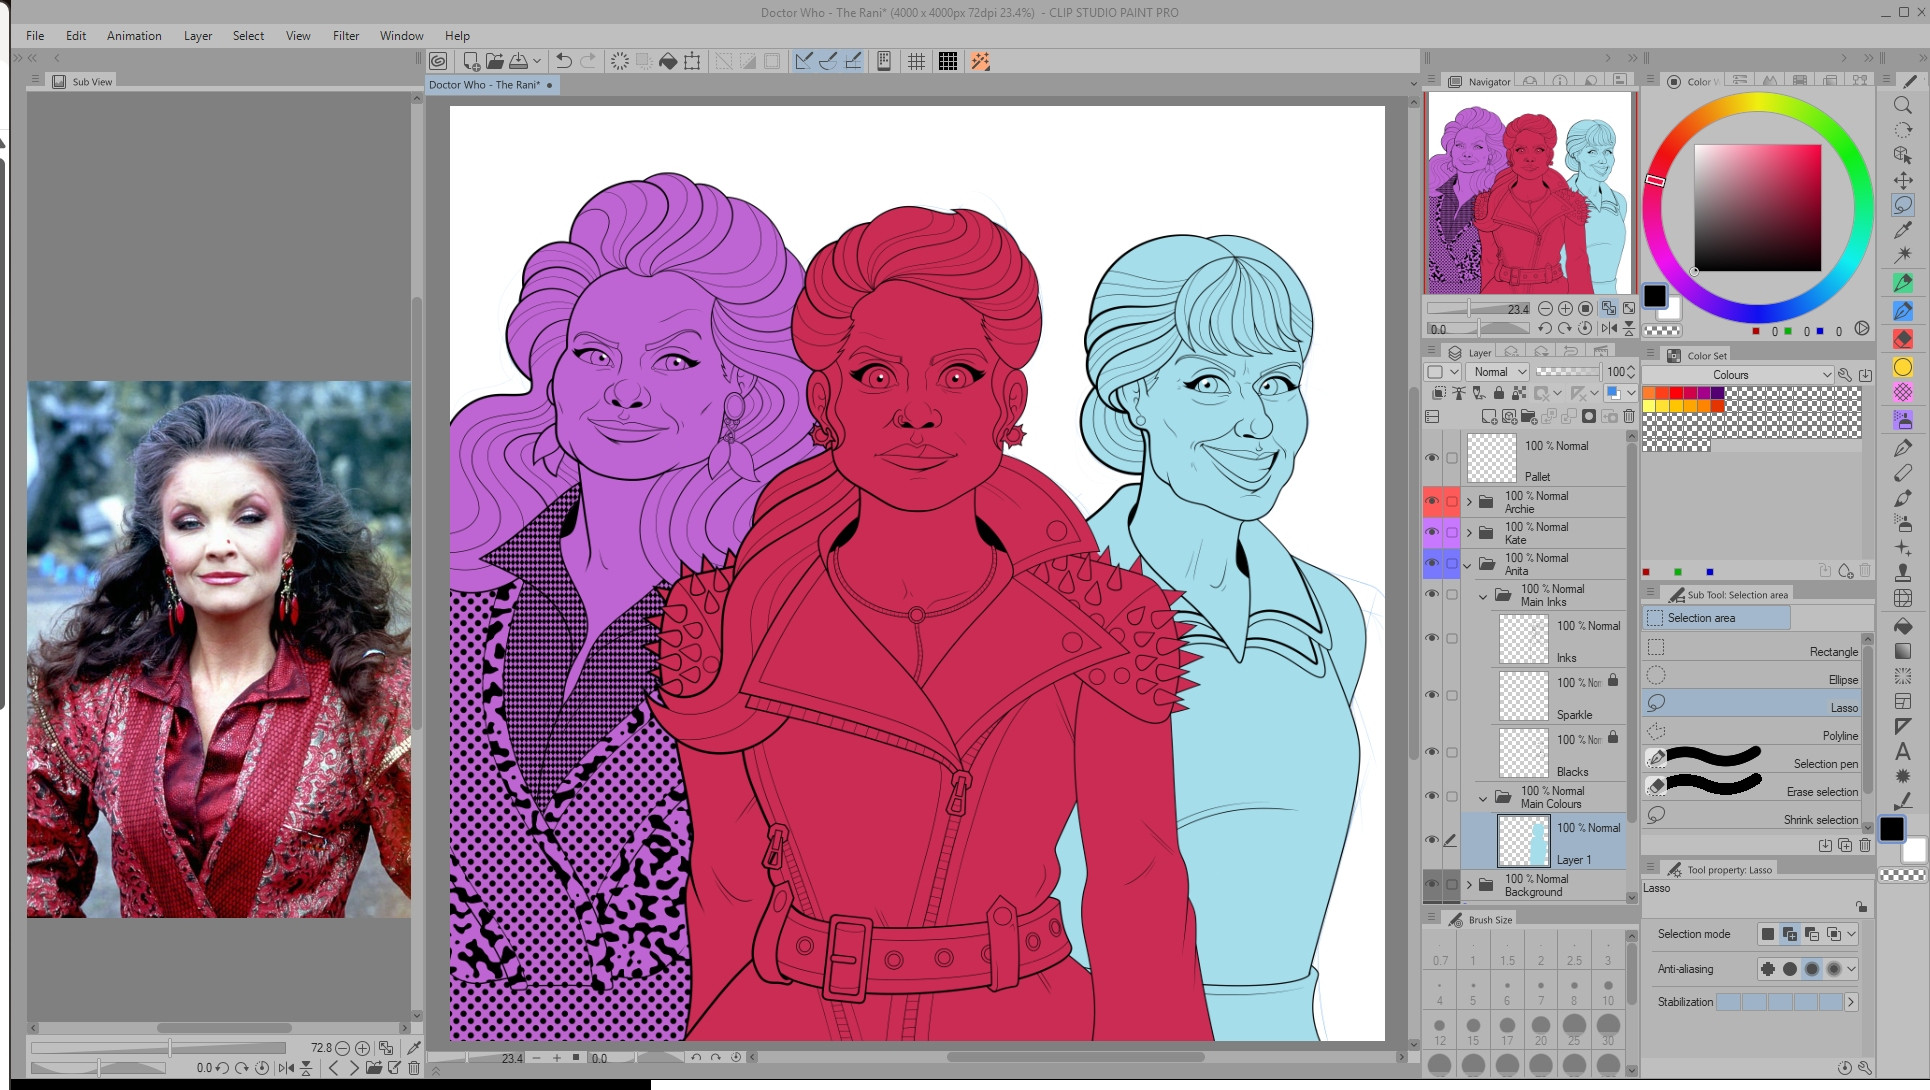Click the Save icon in command bar
The height and width of the screenshot is (1090, 1930).
click(519, 61)
